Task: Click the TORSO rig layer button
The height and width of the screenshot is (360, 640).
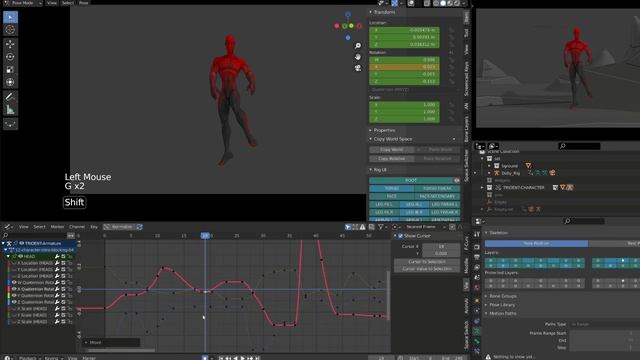Action: pos(391,189)
